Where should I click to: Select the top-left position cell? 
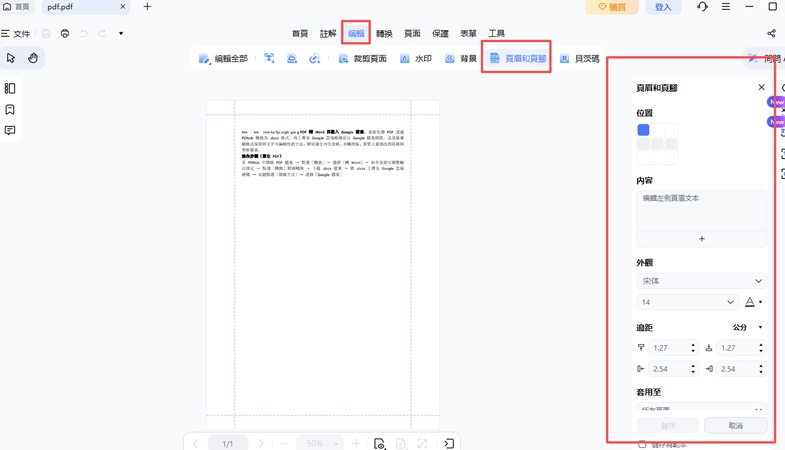click(x=643, y=130)
